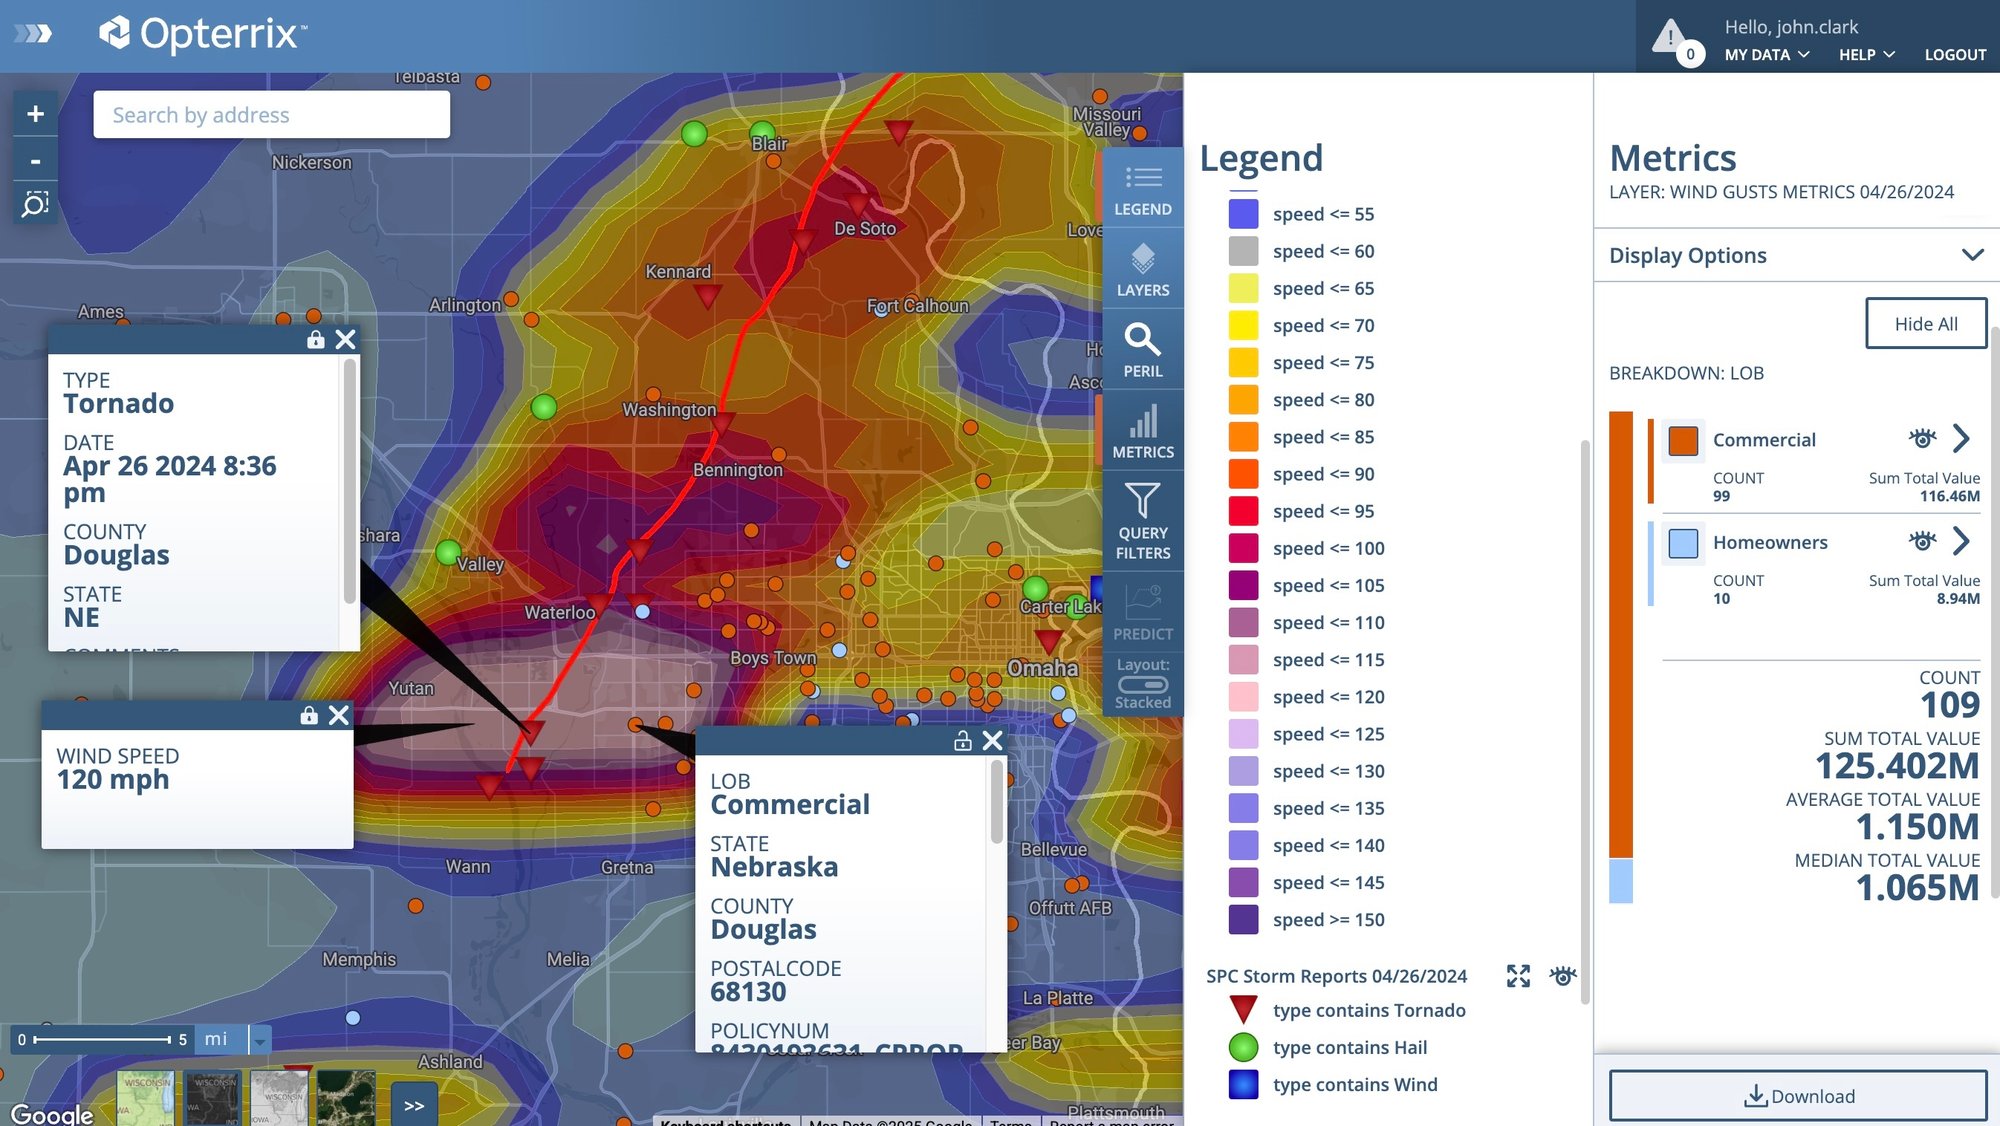The height and width of the screenshot is (1126, 2000).
Task: Hide the Commercial line of business
Action: (x=1921, y=439)
